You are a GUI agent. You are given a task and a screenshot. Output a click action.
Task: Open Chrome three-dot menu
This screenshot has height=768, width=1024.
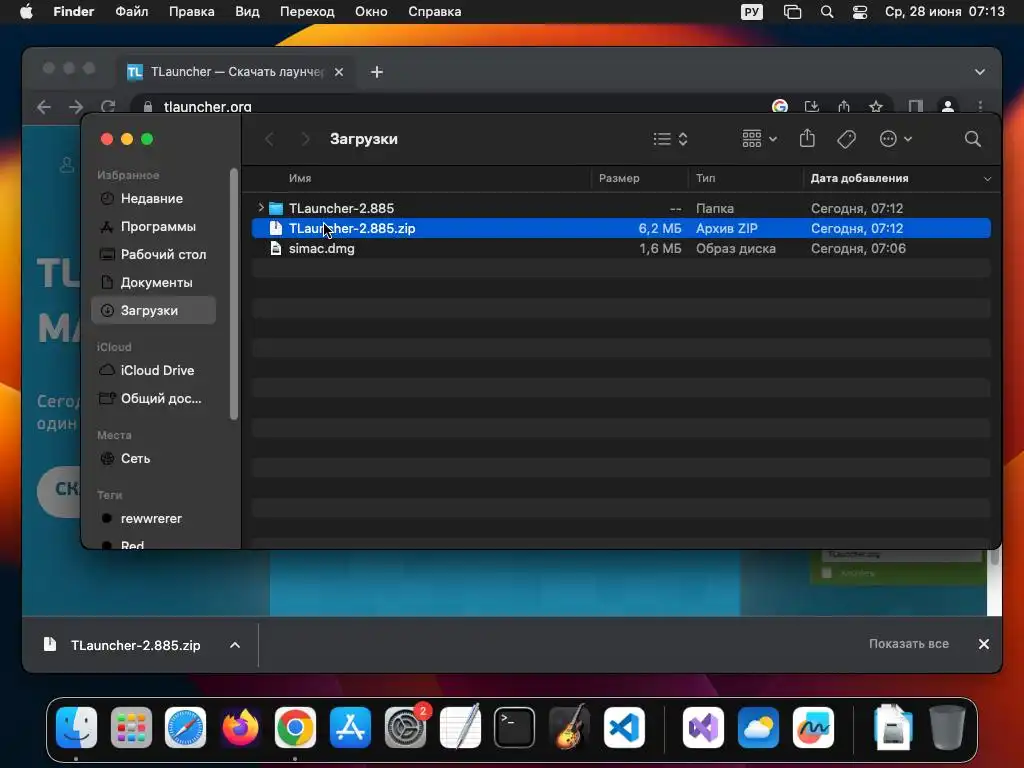pyautogui.click(x=980, y=106)
